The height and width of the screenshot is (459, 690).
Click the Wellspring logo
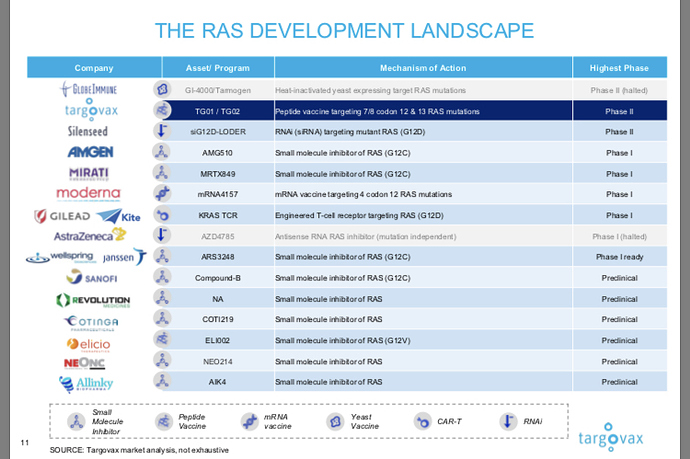point(60,257)
